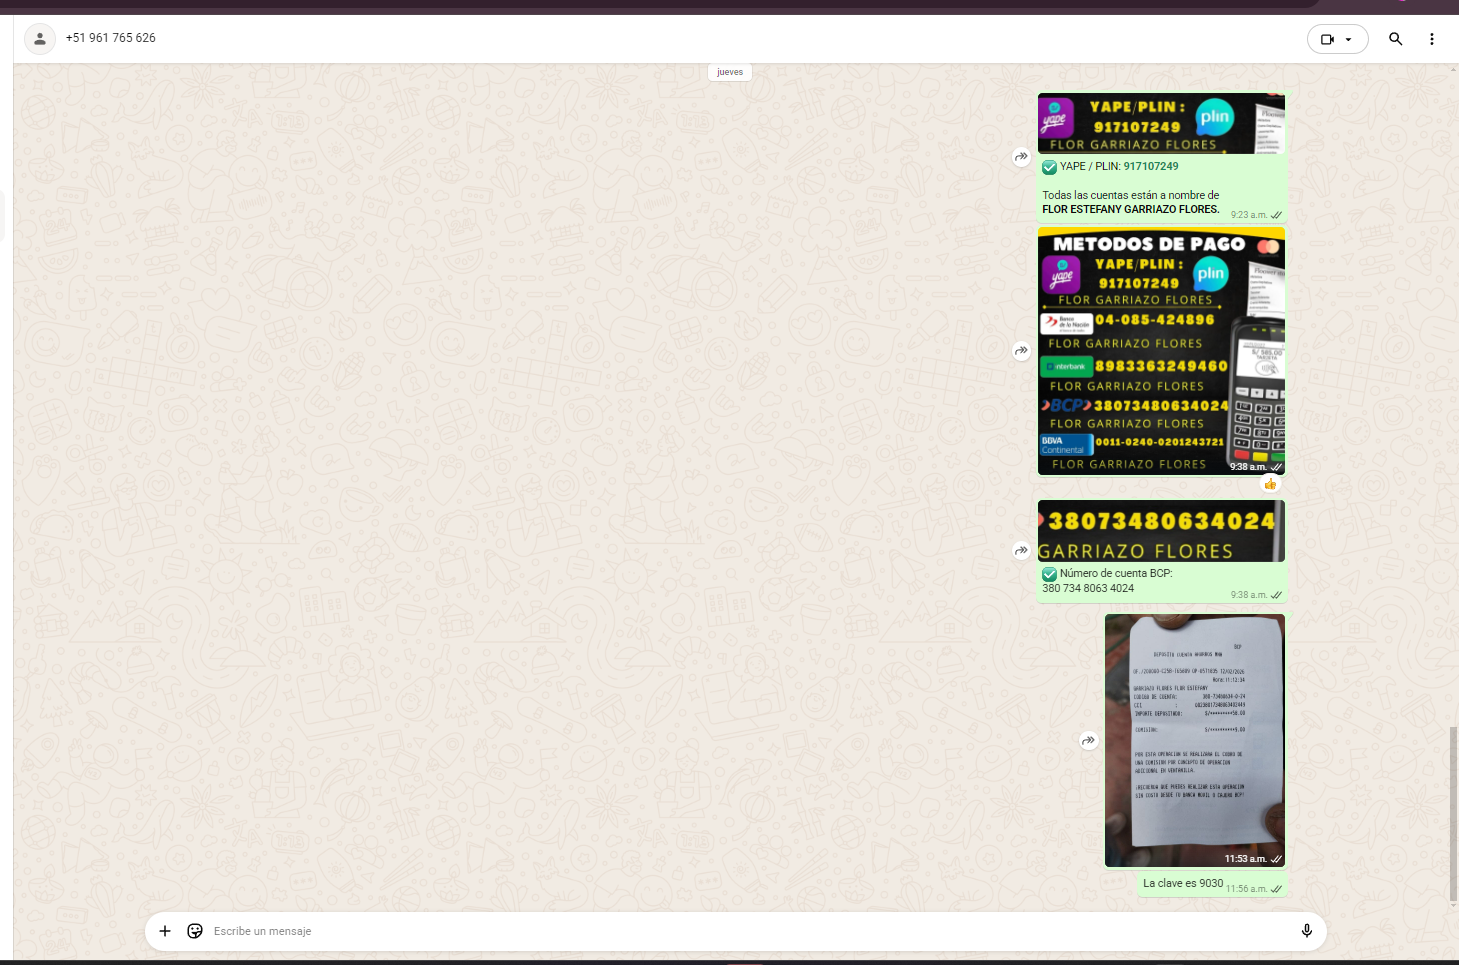Click the contact number +51 961 765 626
This screenshot has height=965, width=1459.
coord(111,38)
